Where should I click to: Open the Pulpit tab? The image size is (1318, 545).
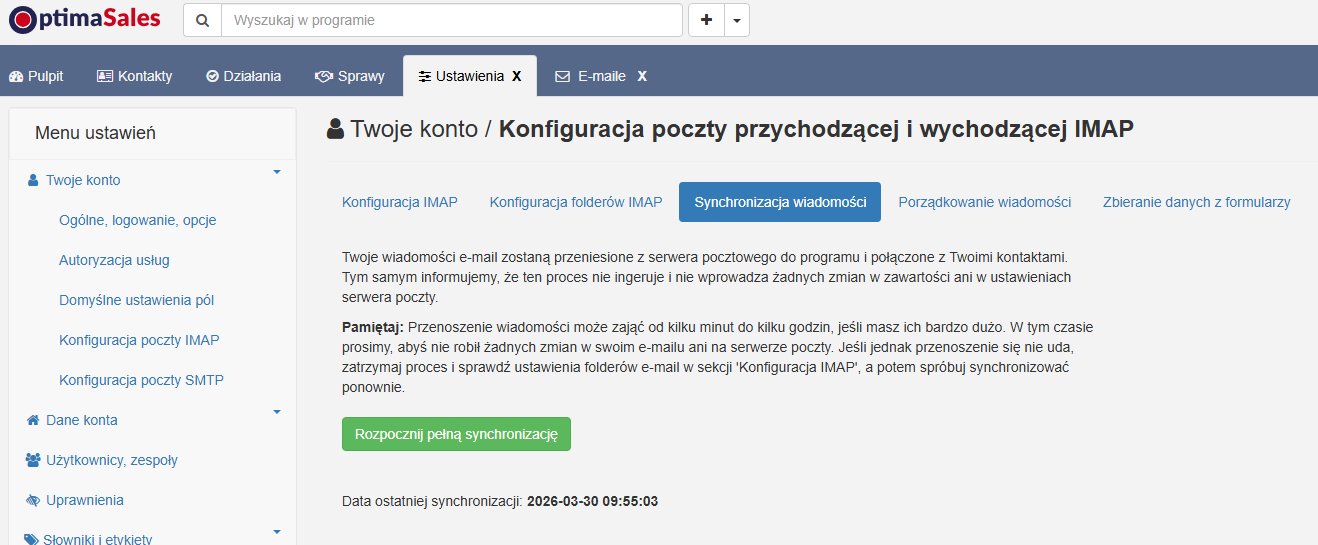pyautogui.click(x=36, y=76)
